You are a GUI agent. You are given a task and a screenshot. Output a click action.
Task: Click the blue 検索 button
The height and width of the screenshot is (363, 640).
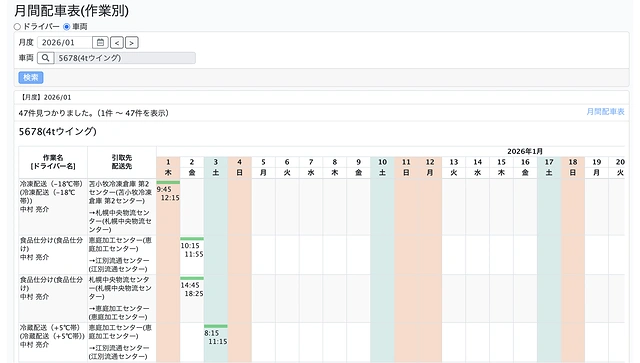click(31, 78)
